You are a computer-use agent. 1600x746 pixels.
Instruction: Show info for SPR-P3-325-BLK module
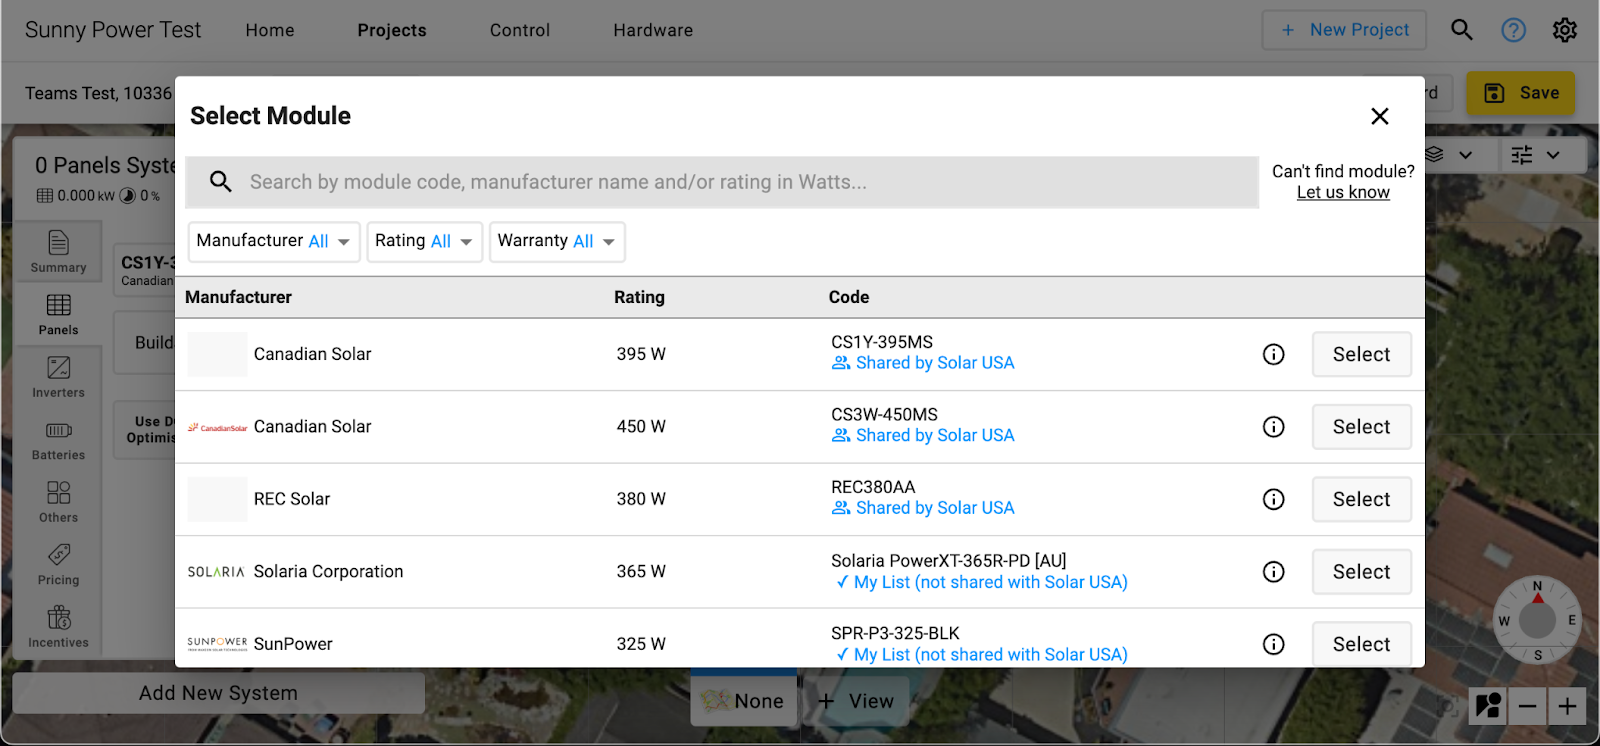click(x=1274, y=644)
